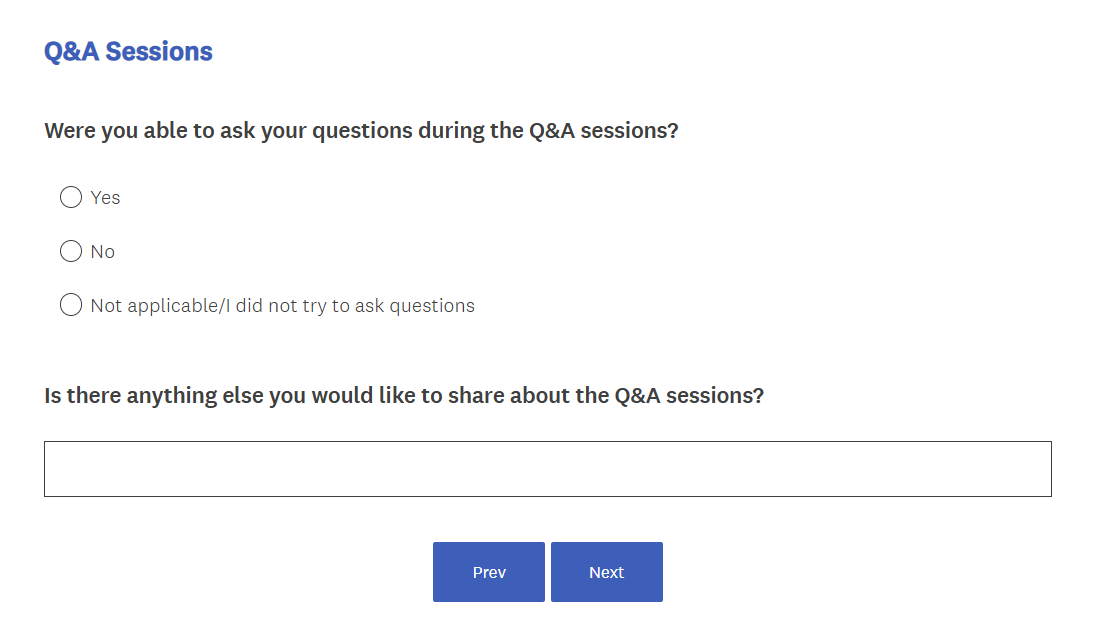Indicate you did not try asking questions
Viewport: 1095px width, 617px height.
[71, 305]
